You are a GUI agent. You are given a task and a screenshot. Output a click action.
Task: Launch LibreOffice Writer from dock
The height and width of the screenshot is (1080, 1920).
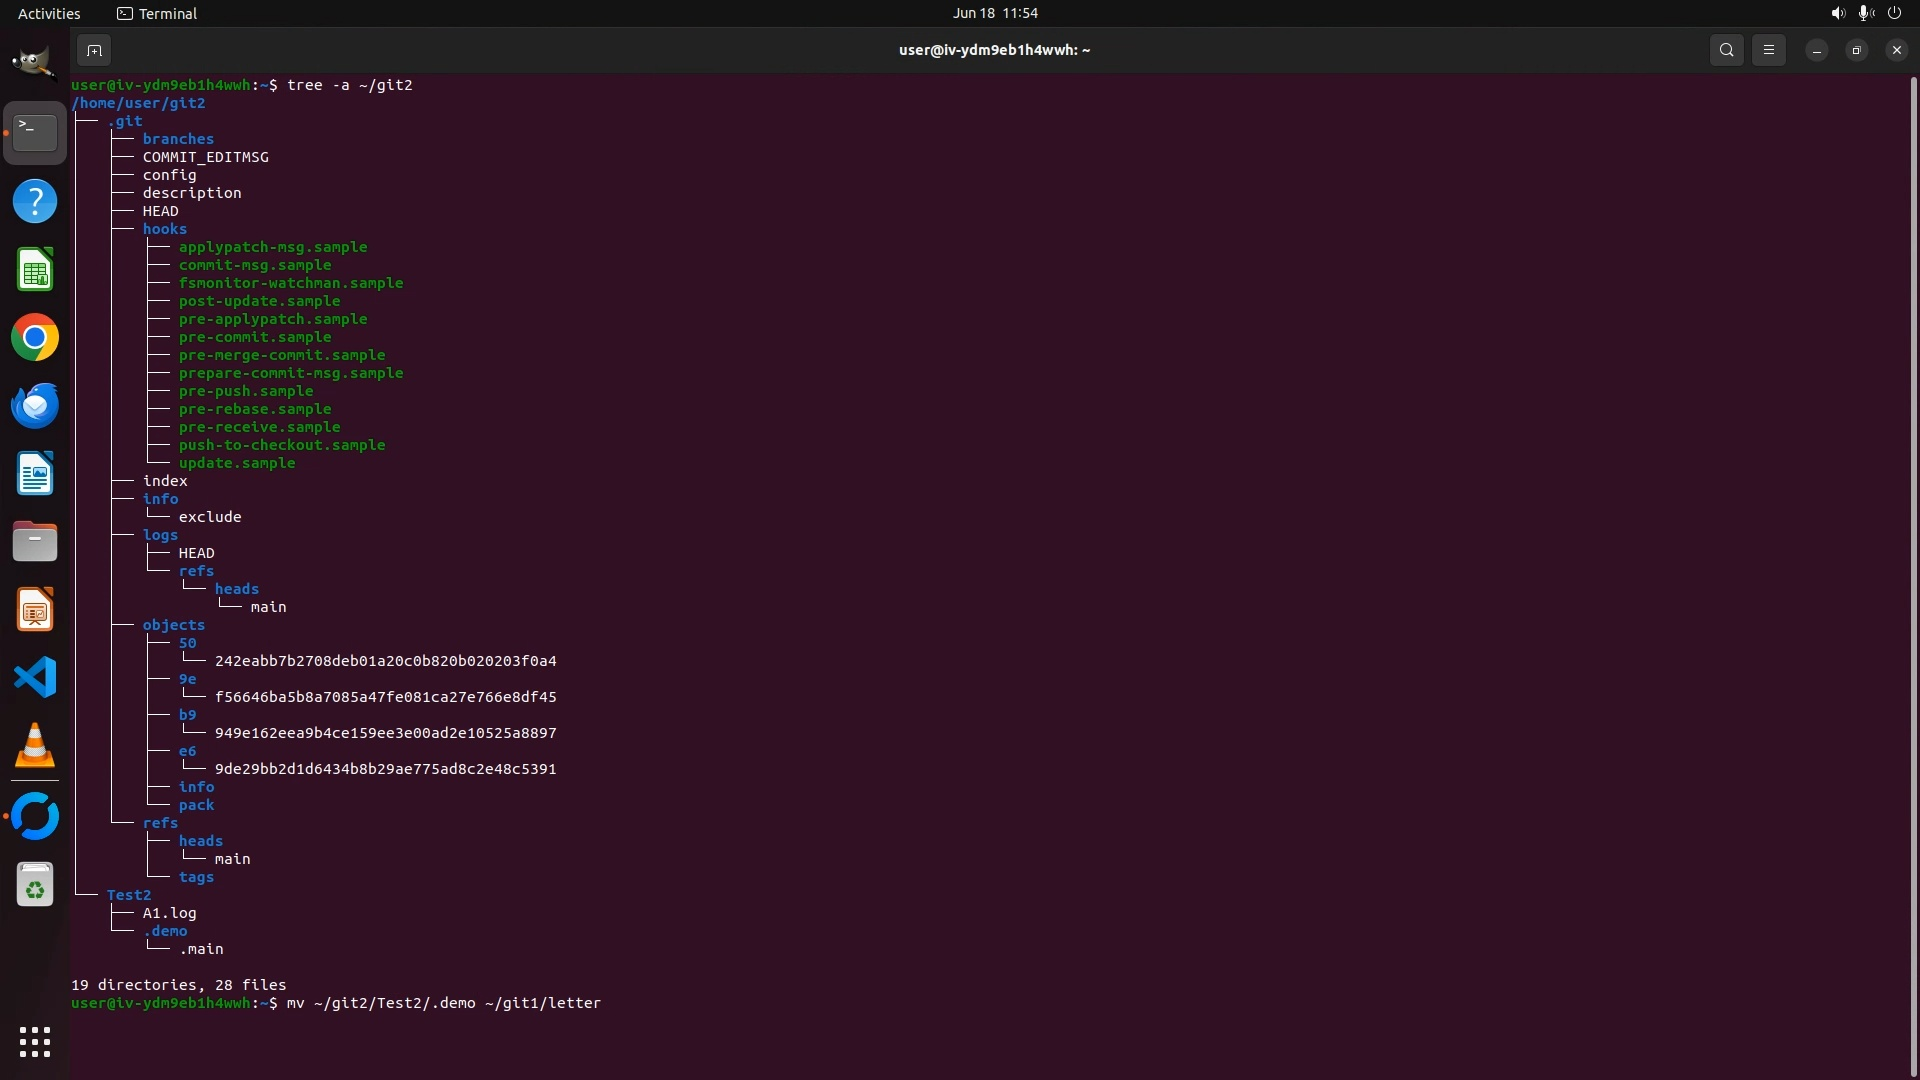35,474
